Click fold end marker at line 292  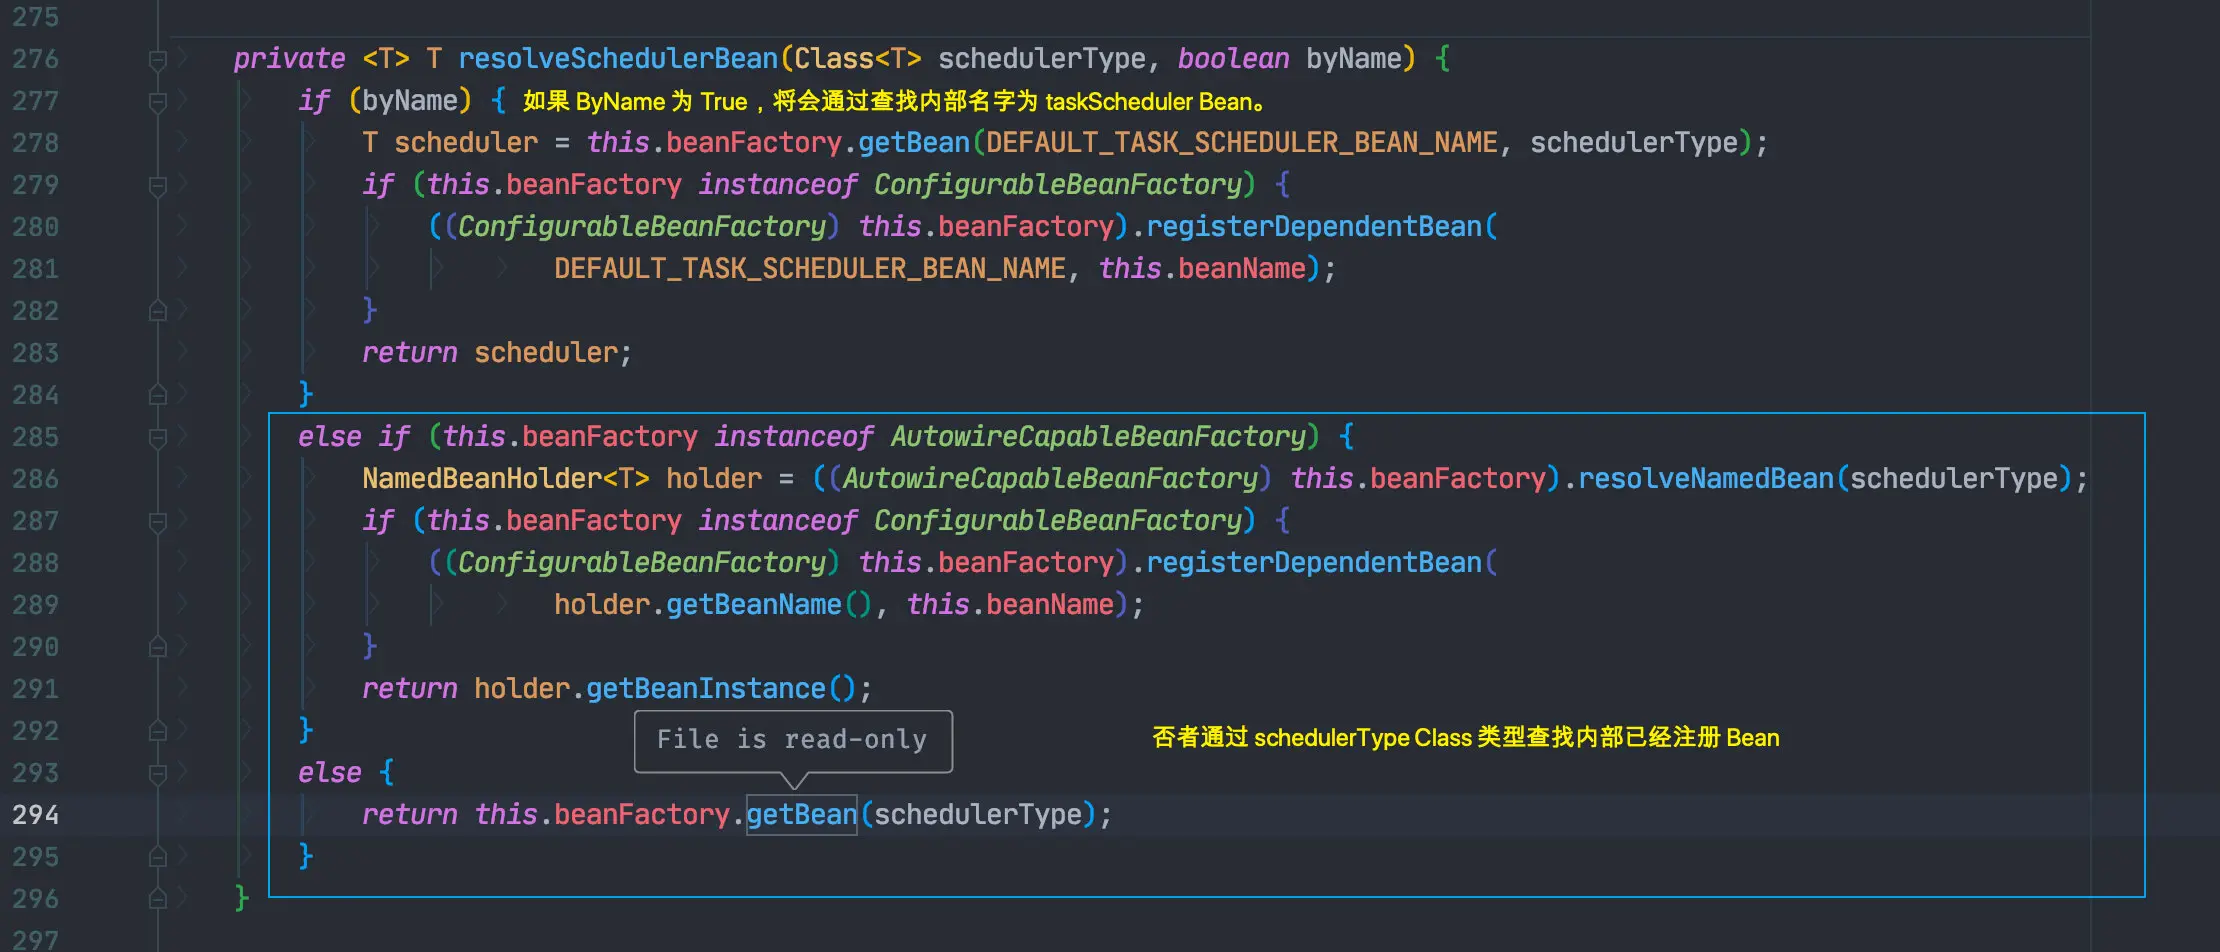click(x=157, y=731)
